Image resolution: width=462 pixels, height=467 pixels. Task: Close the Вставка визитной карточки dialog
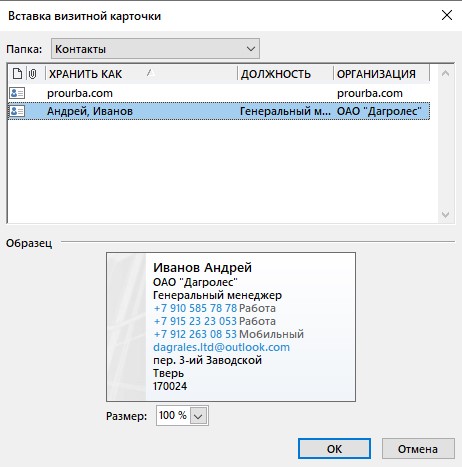click(447, 15)
